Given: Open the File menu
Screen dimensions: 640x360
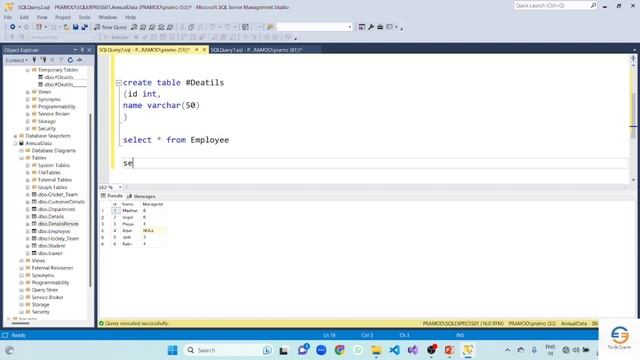Looking at the screenshot, I should 8,17.
